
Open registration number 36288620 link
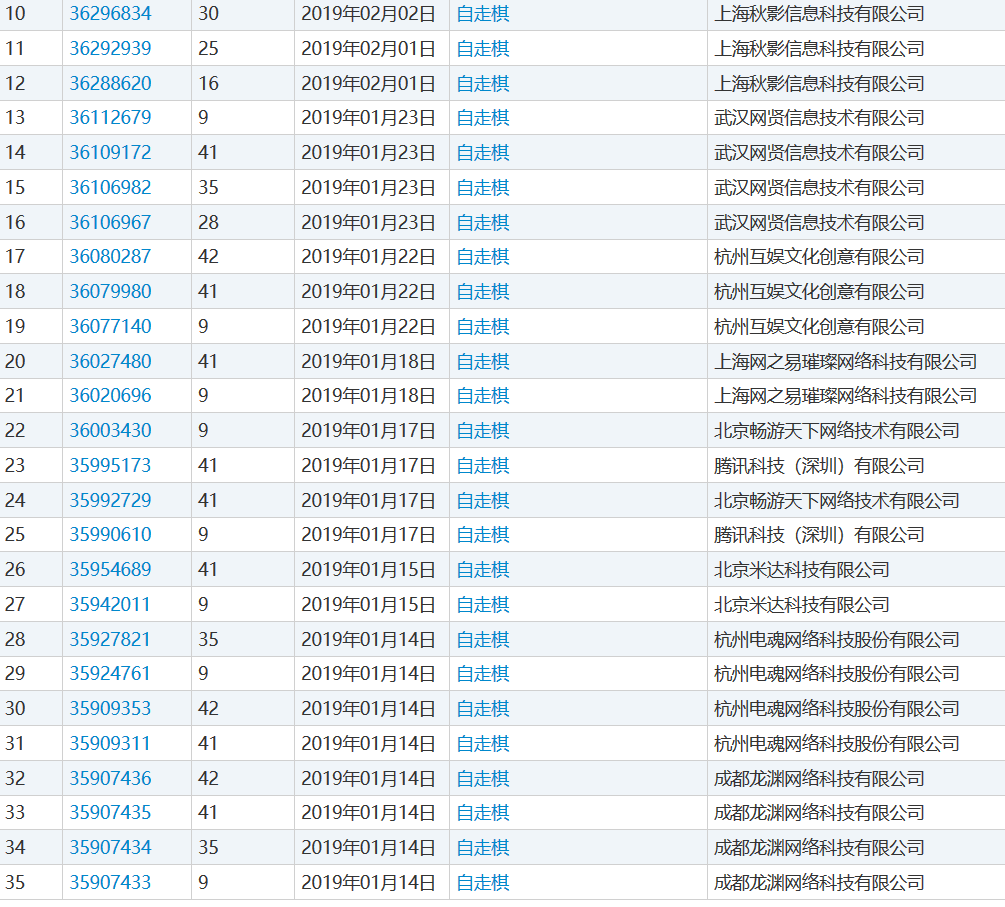[x=110, y=83]
